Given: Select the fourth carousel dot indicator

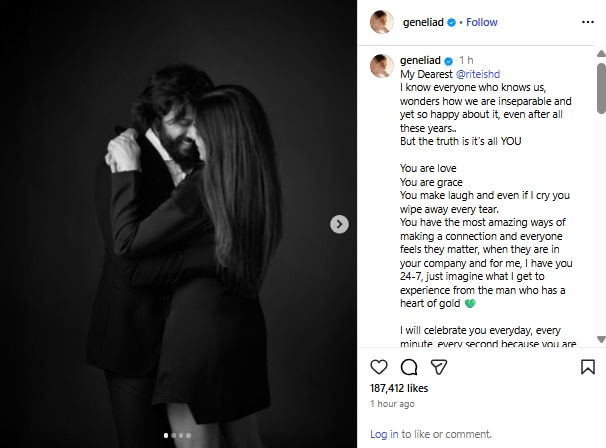Looking at the screenshot, I should tap(188, 435).
